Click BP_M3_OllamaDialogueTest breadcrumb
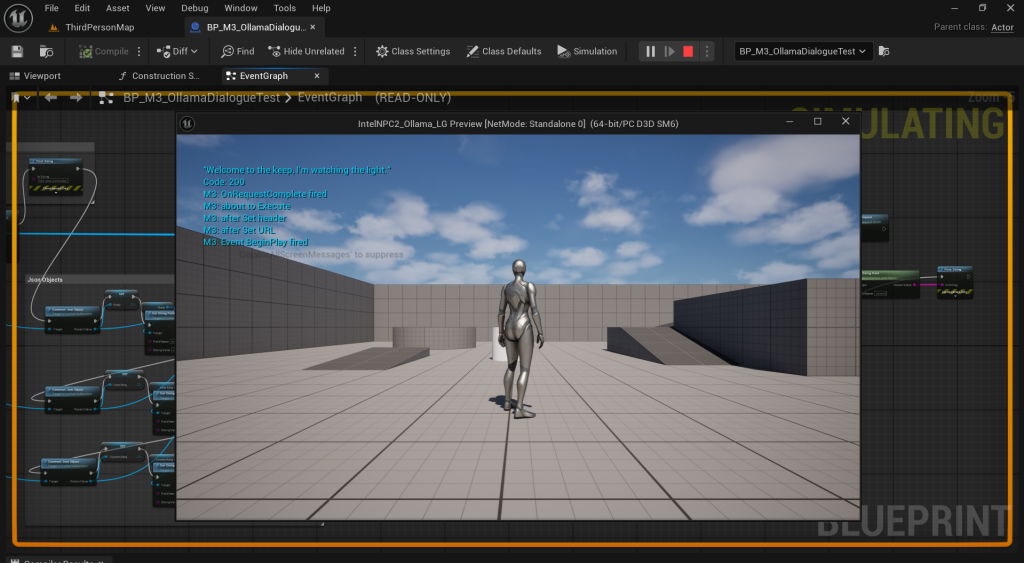This screenshot has height=563, width=1024. click(201, 98)
